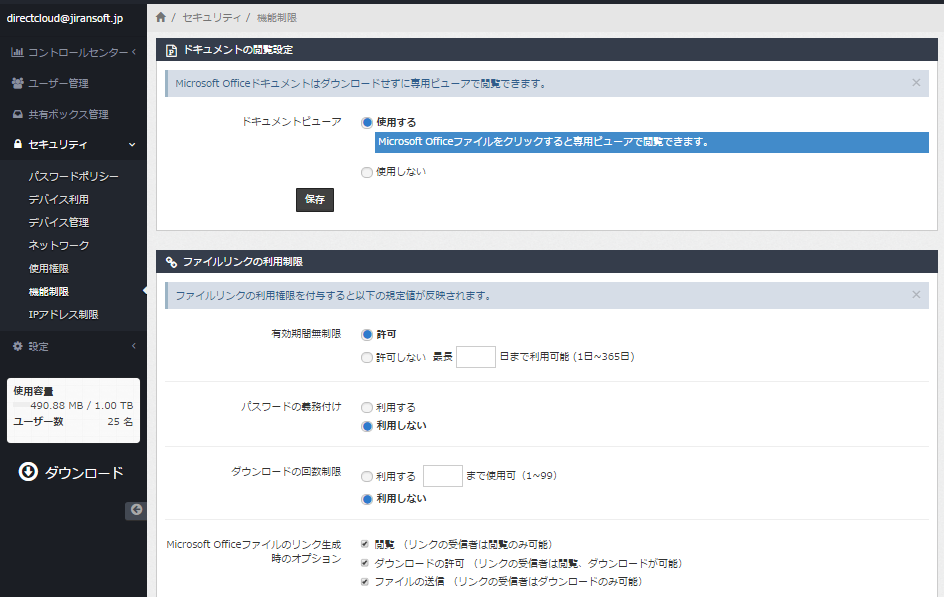
Task: Click the document icon in ドキュメントの閲覧設定 header
Action: point(172,50)
